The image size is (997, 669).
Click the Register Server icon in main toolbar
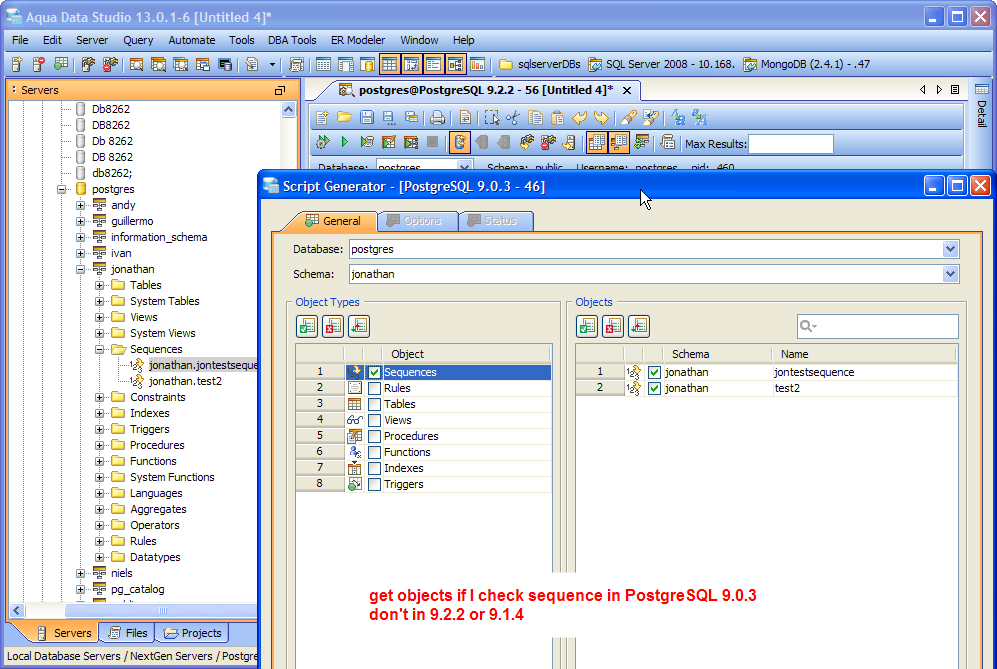17,64
